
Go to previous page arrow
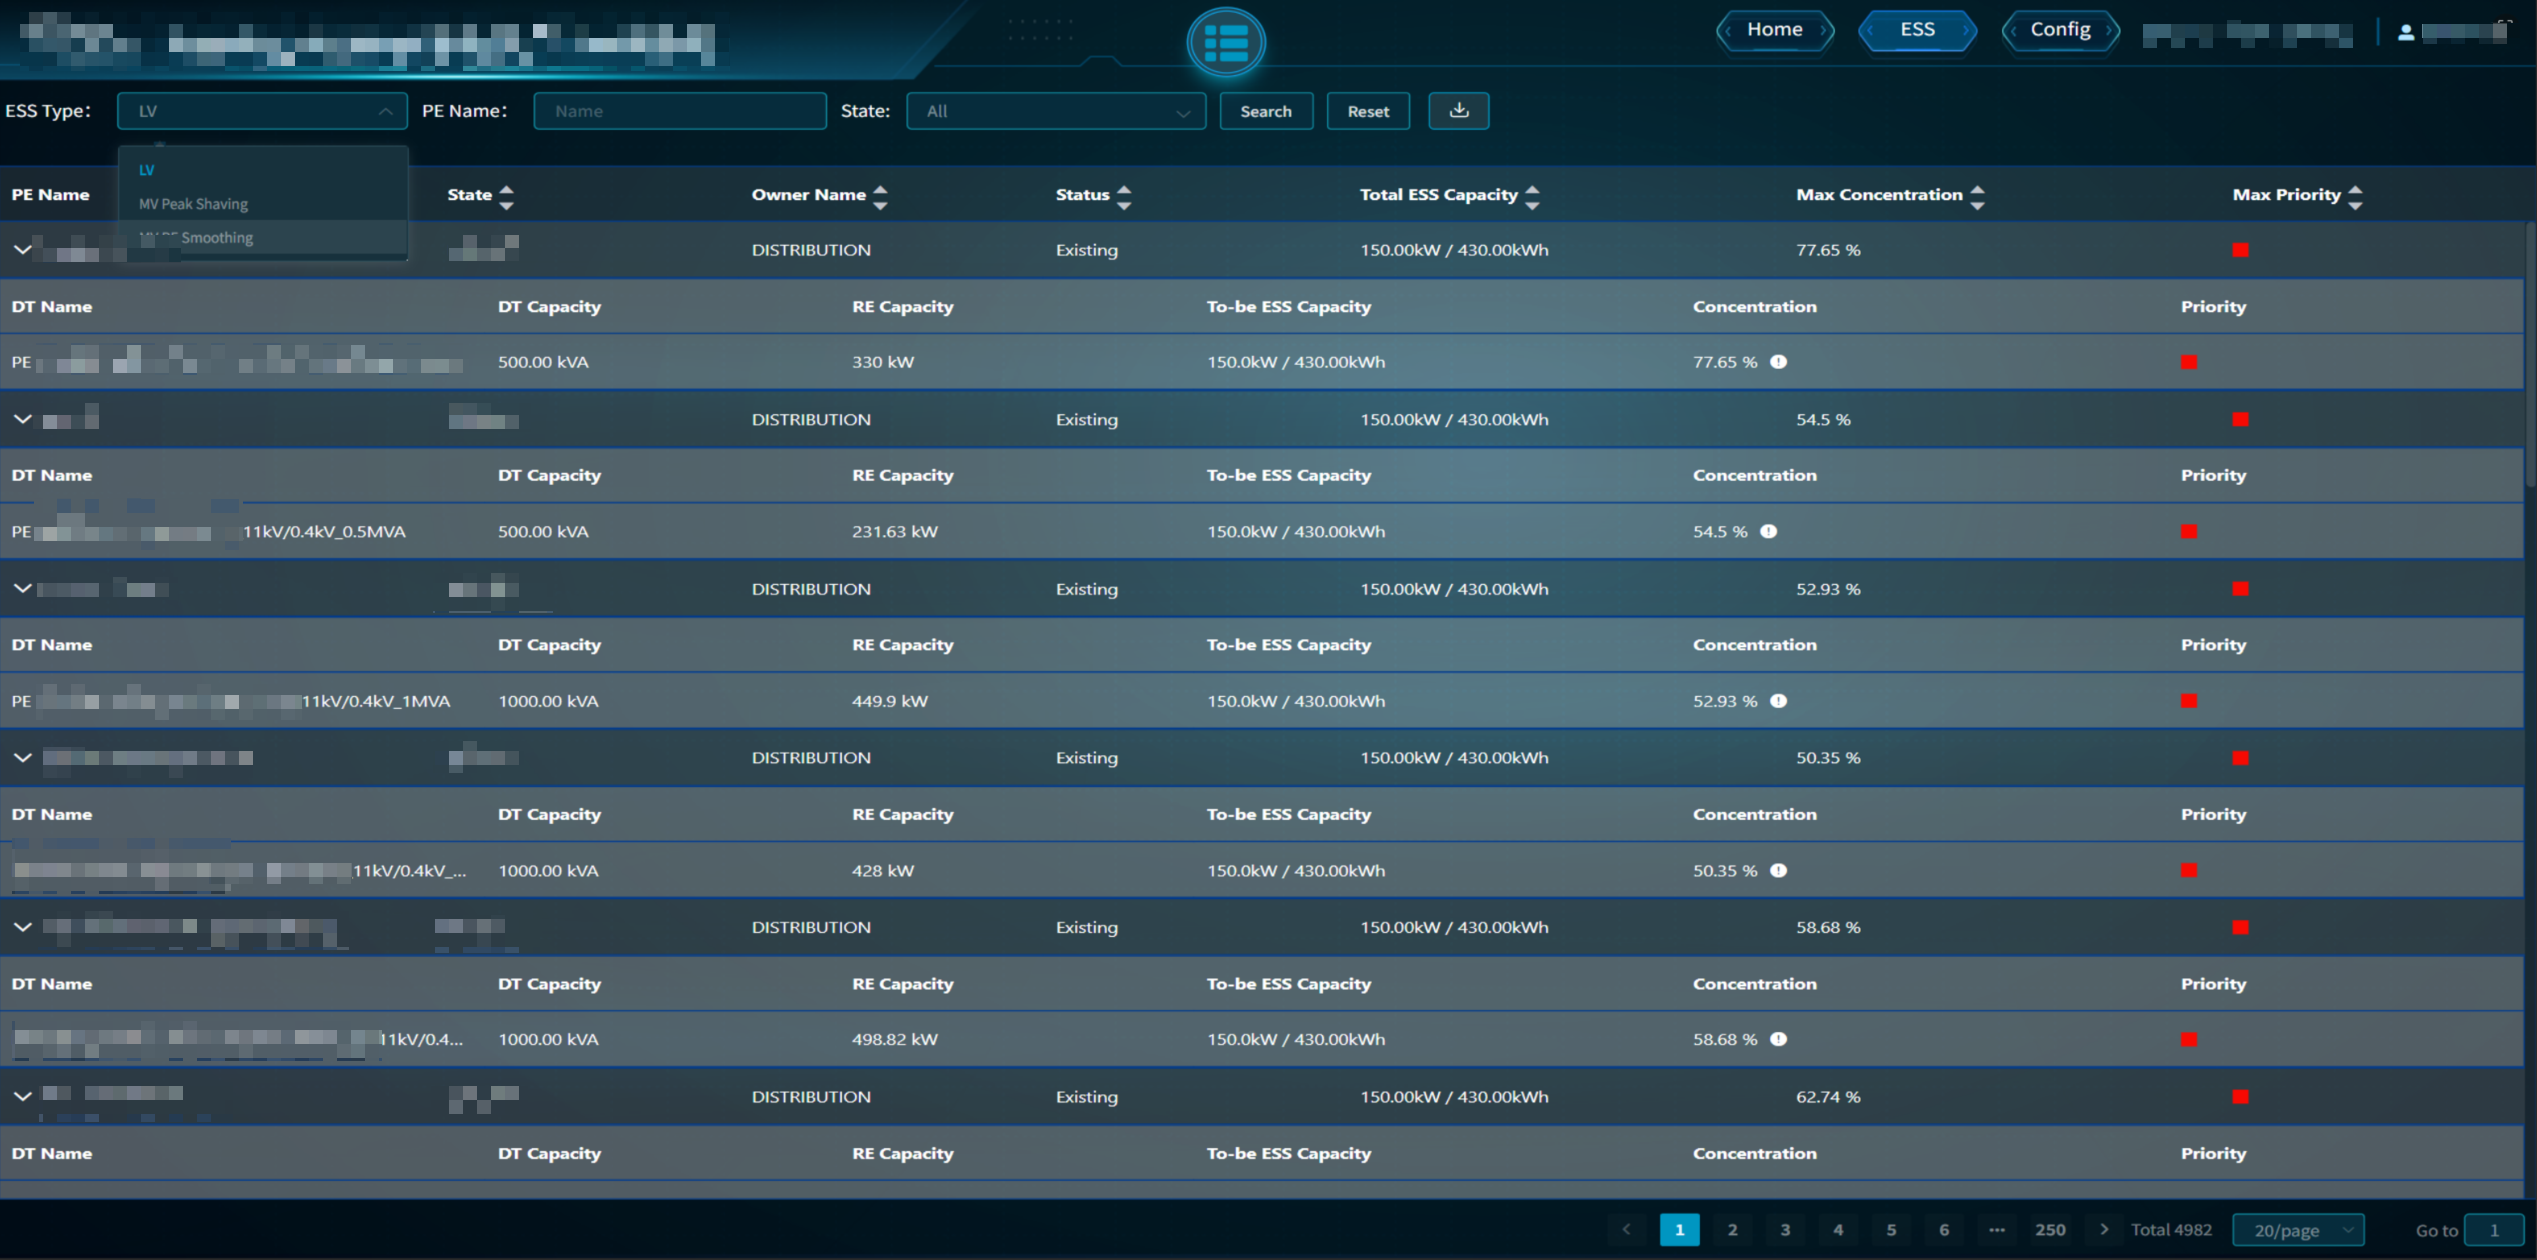[1626, 1229]
